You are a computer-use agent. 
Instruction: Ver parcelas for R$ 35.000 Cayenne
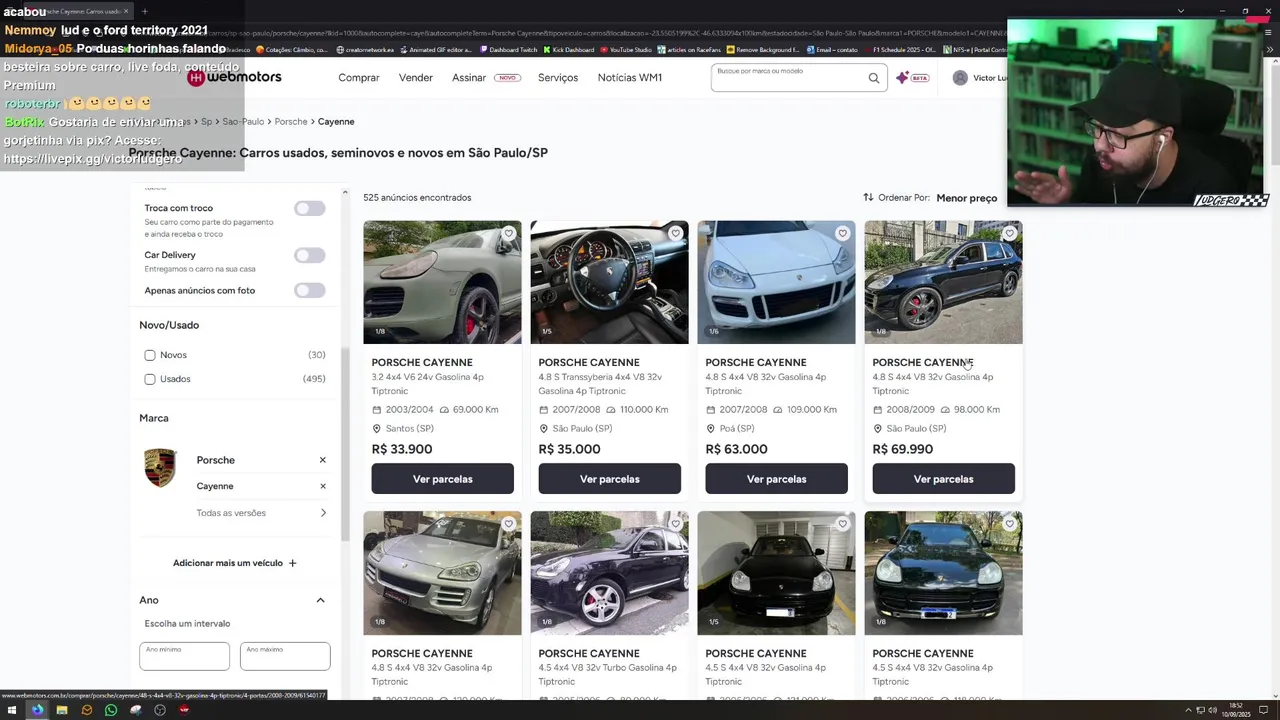point(609,479)
